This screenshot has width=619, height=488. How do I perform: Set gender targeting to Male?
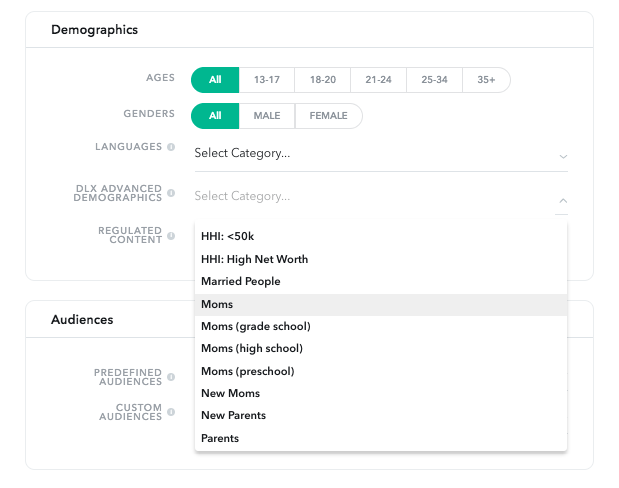pyautogui.click(x=267, y=116)
